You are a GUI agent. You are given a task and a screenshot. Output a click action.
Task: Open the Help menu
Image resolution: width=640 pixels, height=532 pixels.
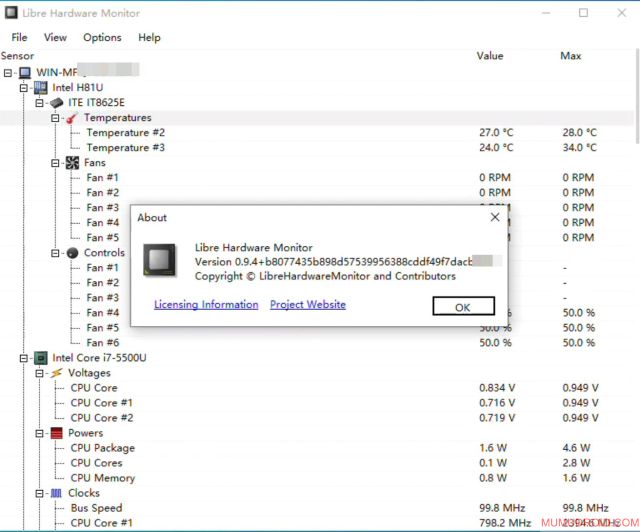[x=149, y=38]
